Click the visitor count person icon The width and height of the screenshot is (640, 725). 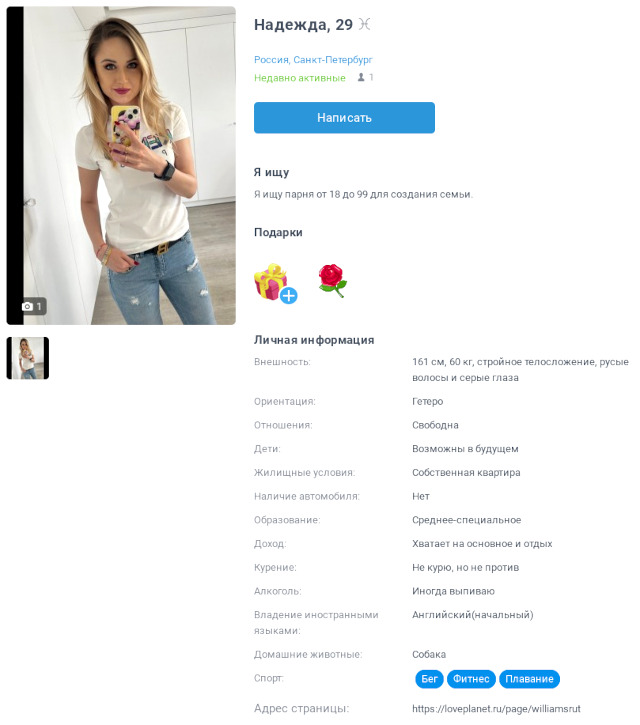click(361, 77)
